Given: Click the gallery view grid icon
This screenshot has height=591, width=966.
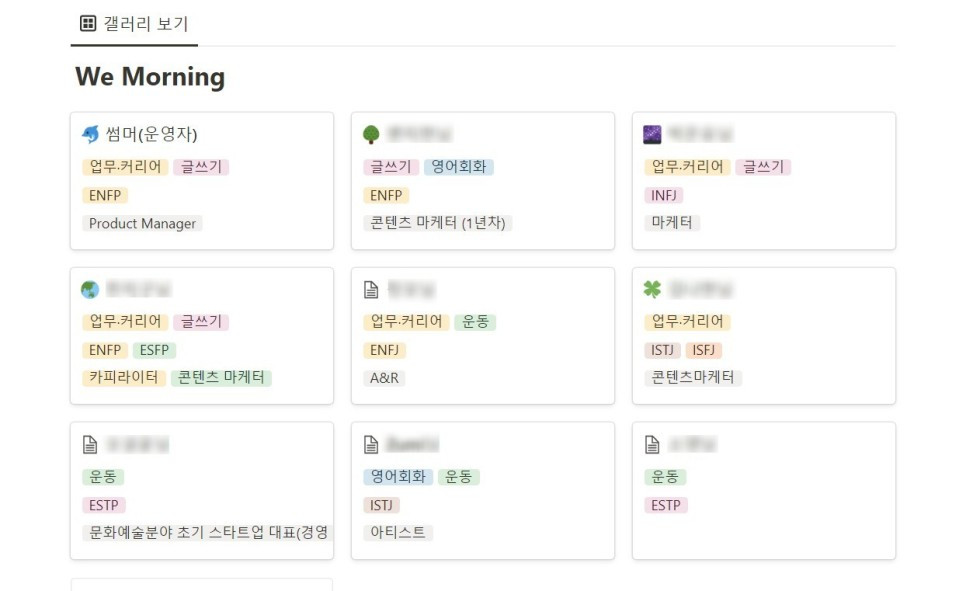Looking at the screenshot, I should click(87, 23).
